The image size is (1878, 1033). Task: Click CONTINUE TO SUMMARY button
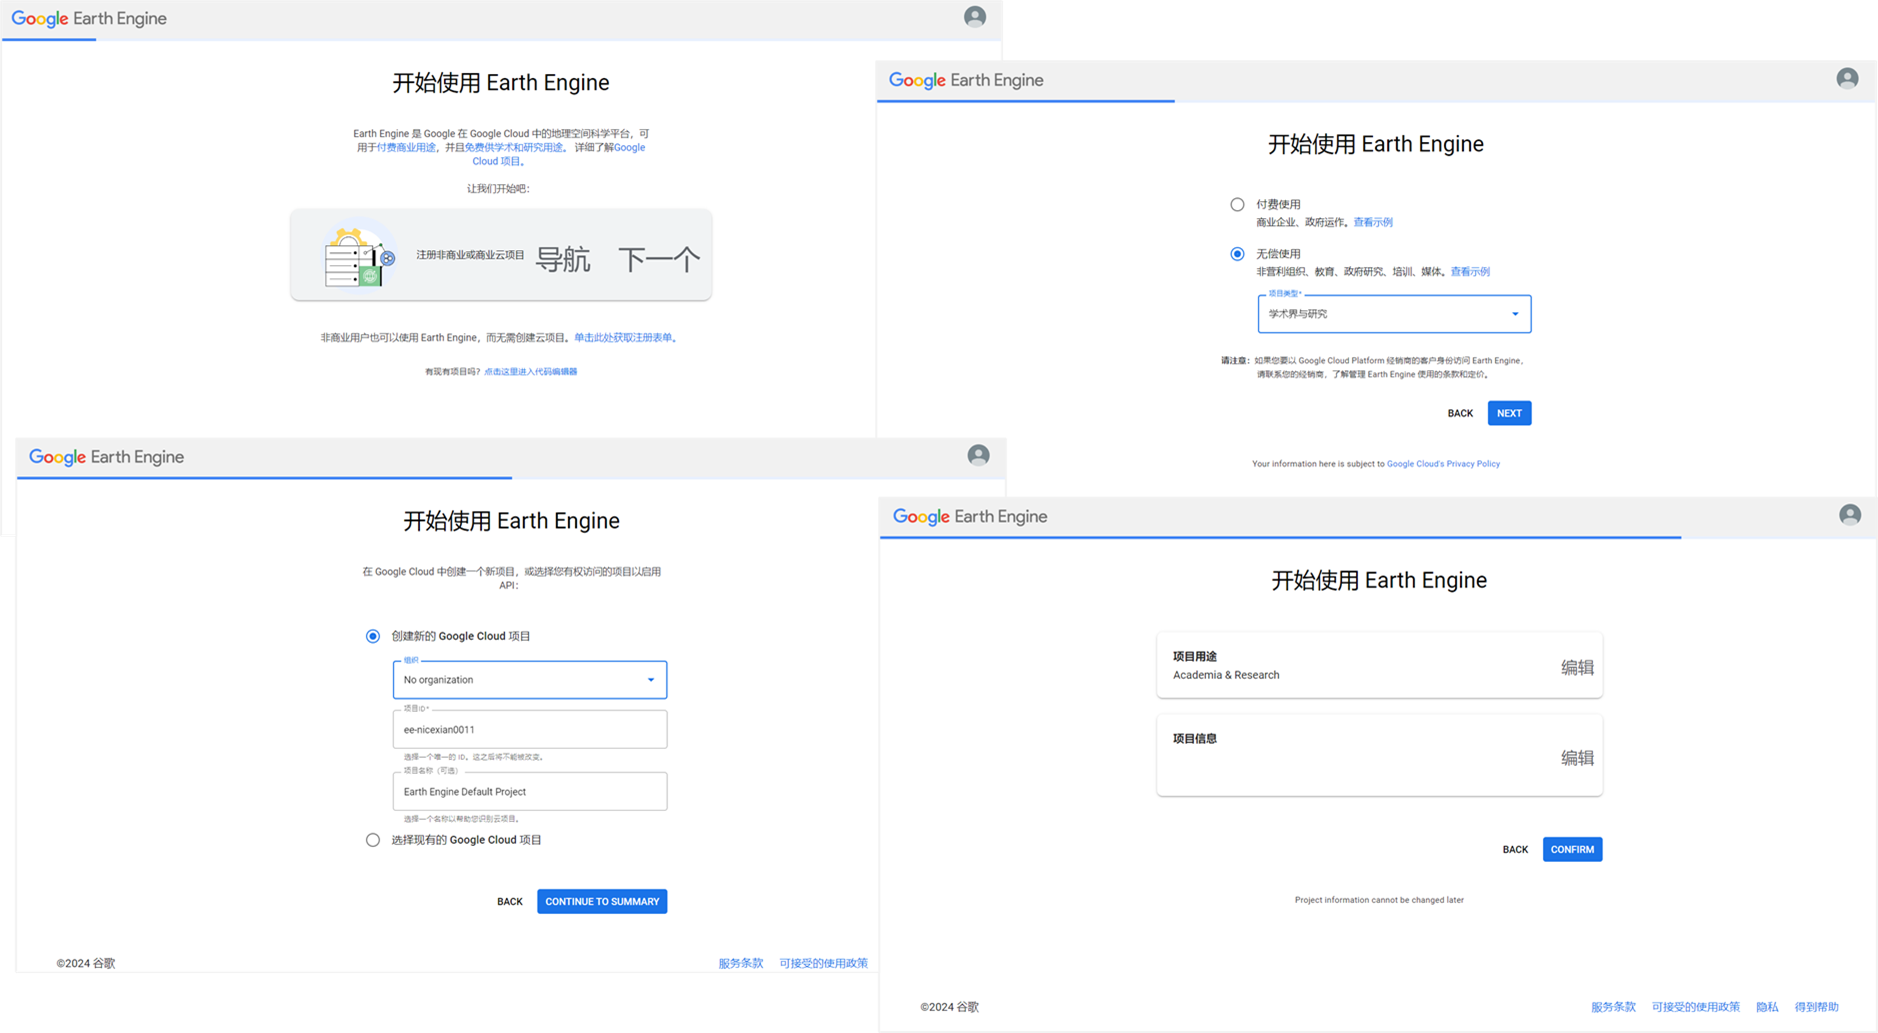pos(602,901)
